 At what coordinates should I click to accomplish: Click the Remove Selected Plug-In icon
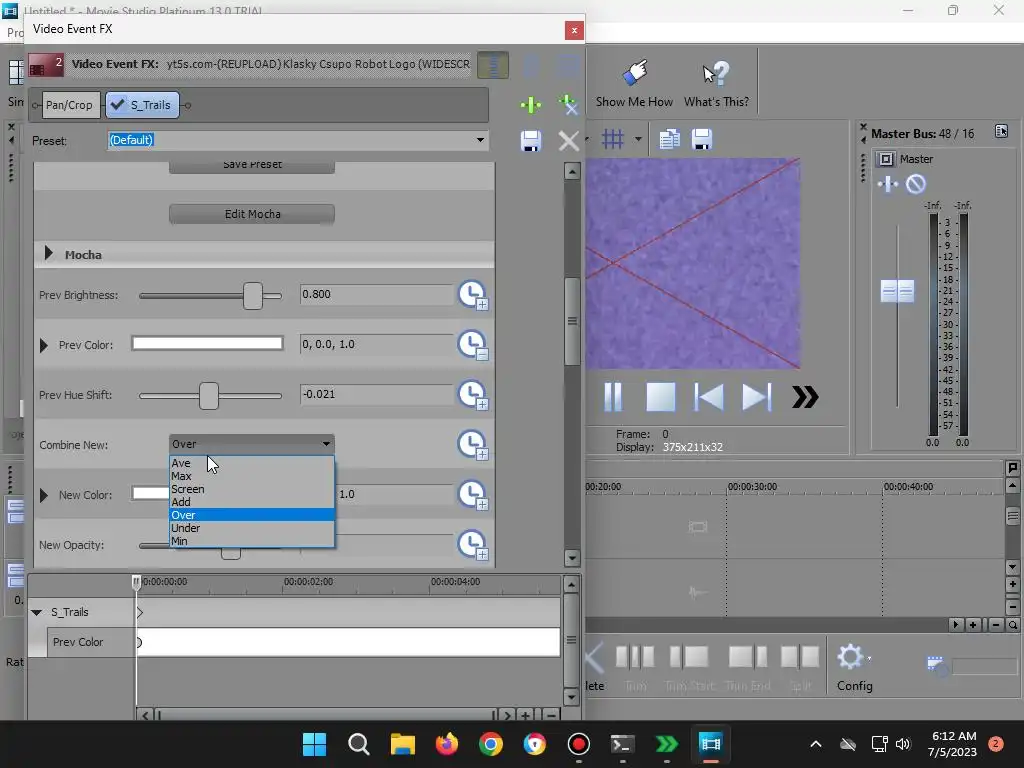(569, 104)
